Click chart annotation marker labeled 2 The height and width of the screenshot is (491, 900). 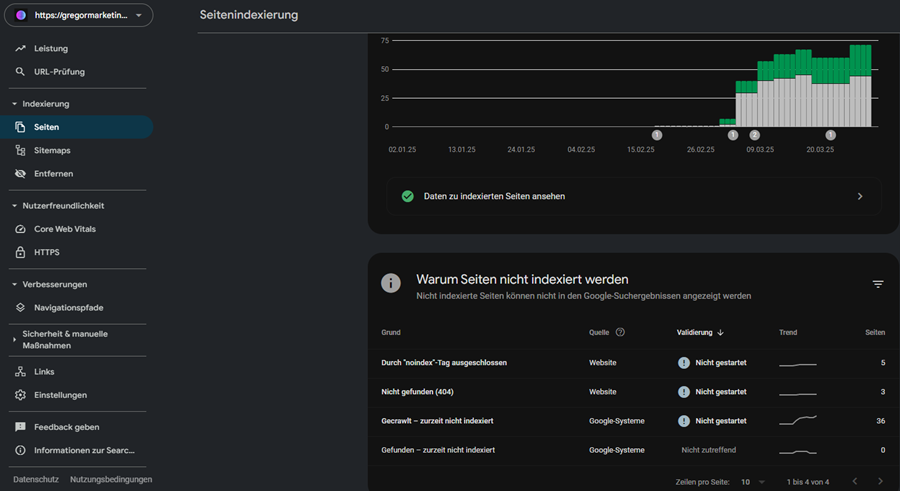(754, 135)
